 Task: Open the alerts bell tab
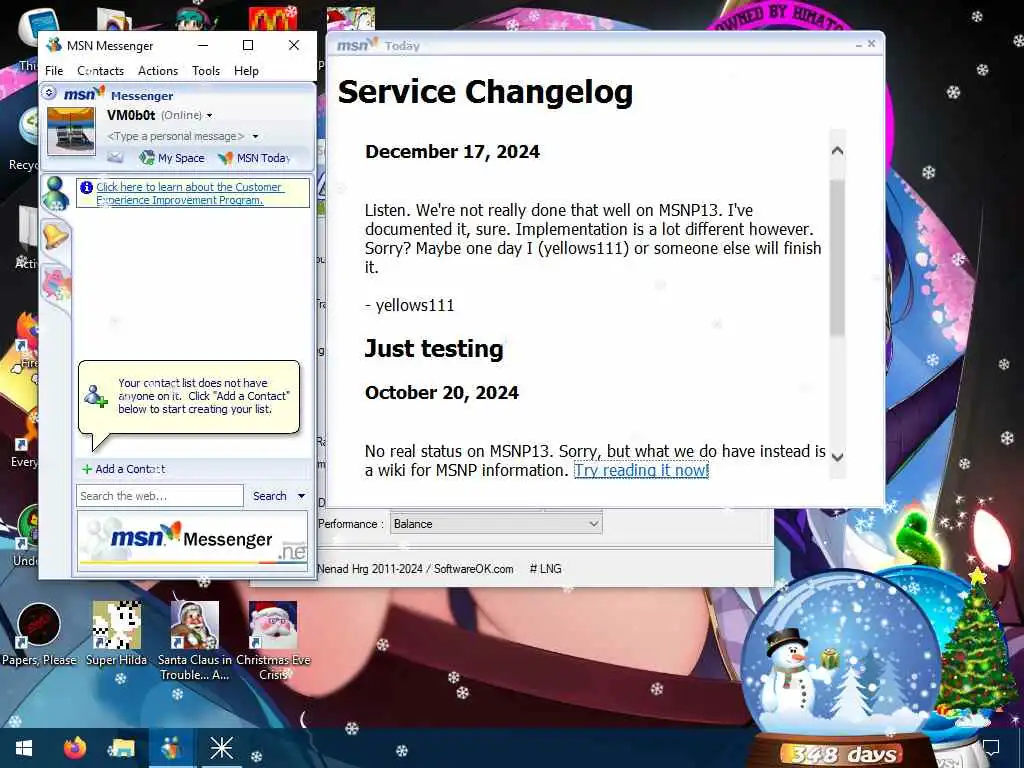(x=56, y=236)
